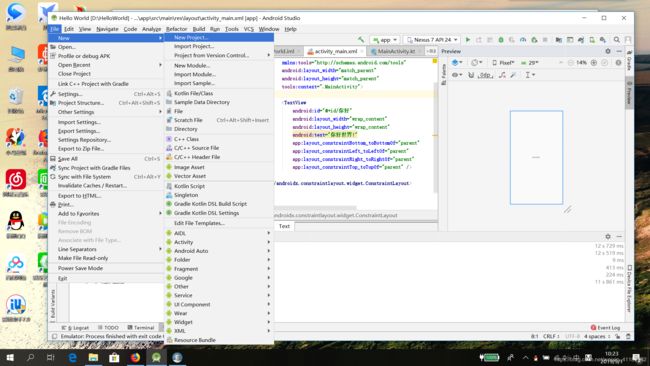The height and width of the screenshot is (366, 650).
Task: Open the Terminal tool window button
Action: 141,327
